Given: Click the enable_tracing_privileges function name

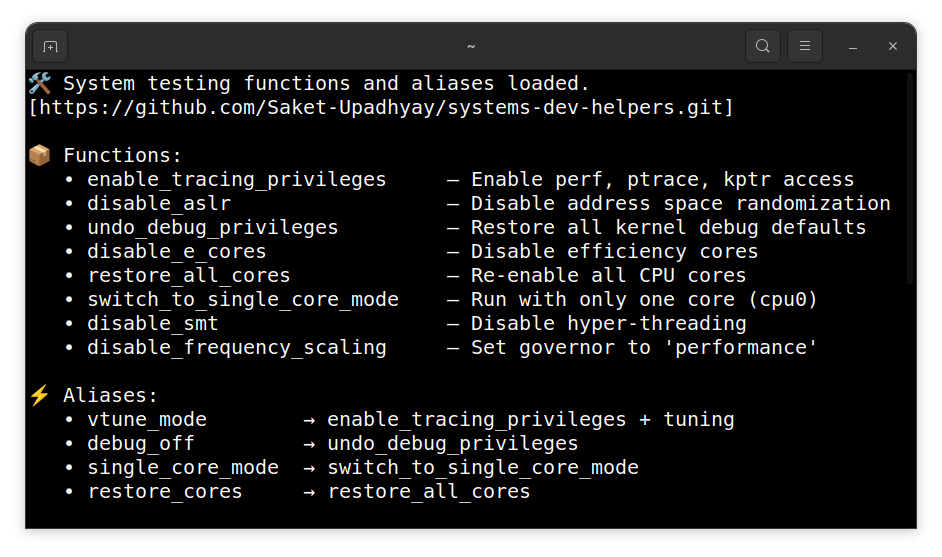Looking at the screenshot, I should (236, 180).
